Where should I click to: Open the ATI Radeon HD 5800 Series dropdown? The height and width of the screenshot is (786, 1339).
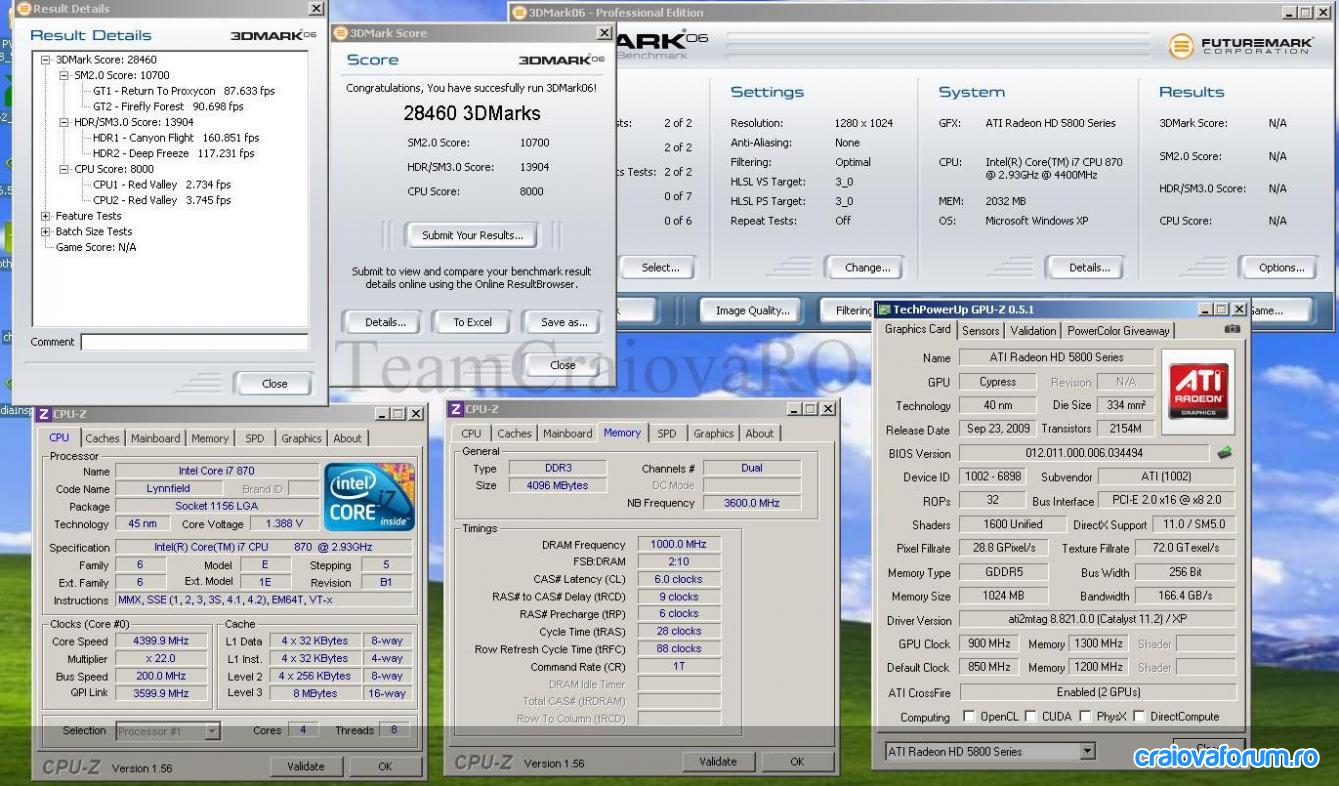(x=1088, y=751)
